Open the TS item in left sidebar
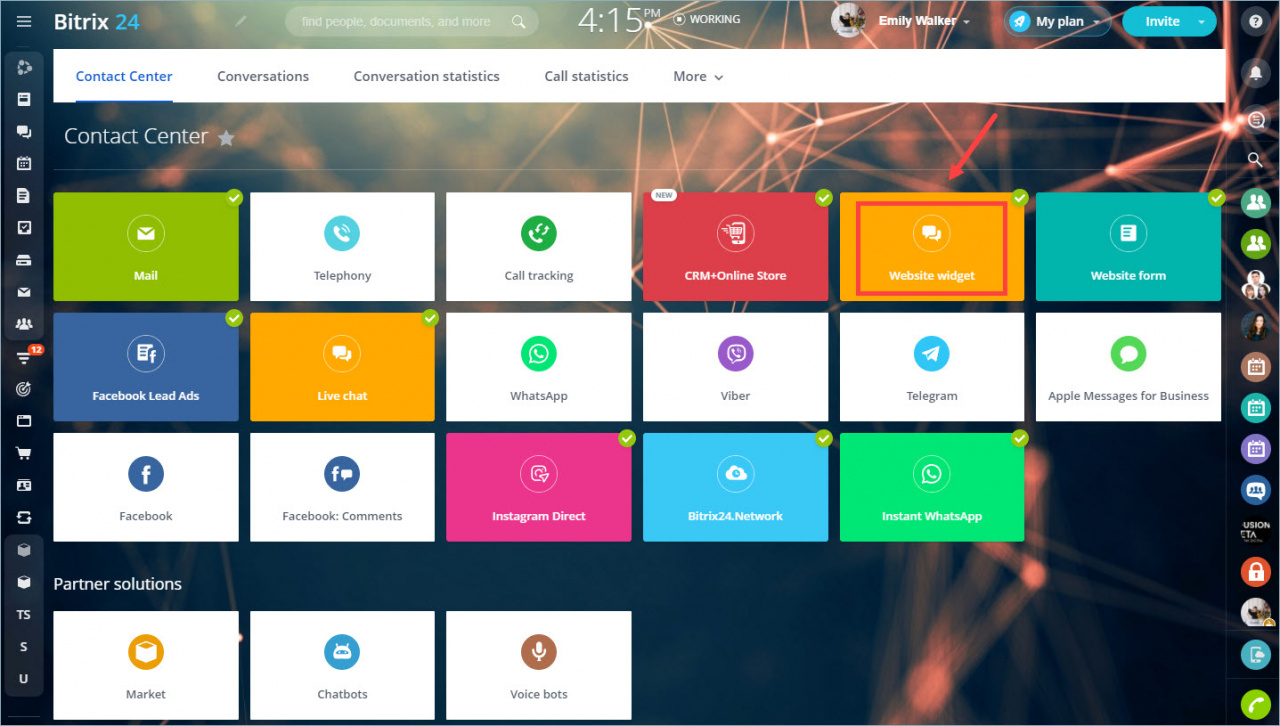Image resolution: width=1280 pixels, height=726 pixels. 24,615
